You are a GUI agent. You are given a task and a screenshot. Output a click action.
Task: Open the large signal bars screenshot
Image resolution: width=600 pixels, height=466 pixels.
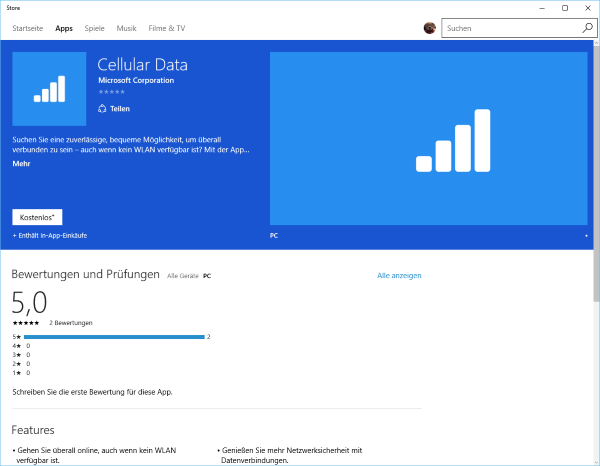click(x=428, y=138)
